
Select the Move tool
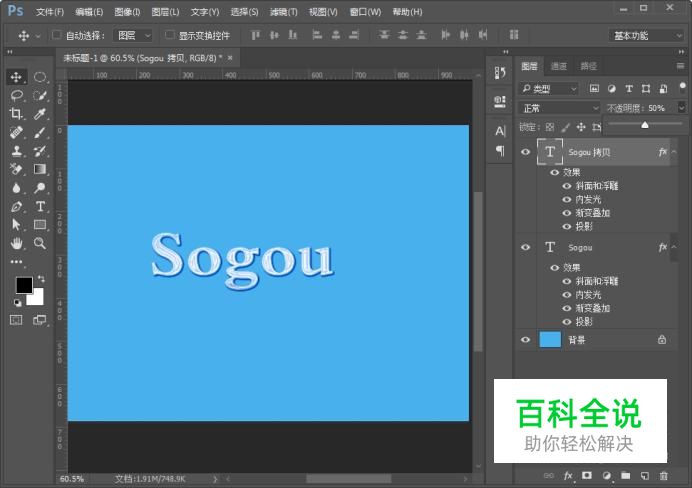click(x=16, y=77)
